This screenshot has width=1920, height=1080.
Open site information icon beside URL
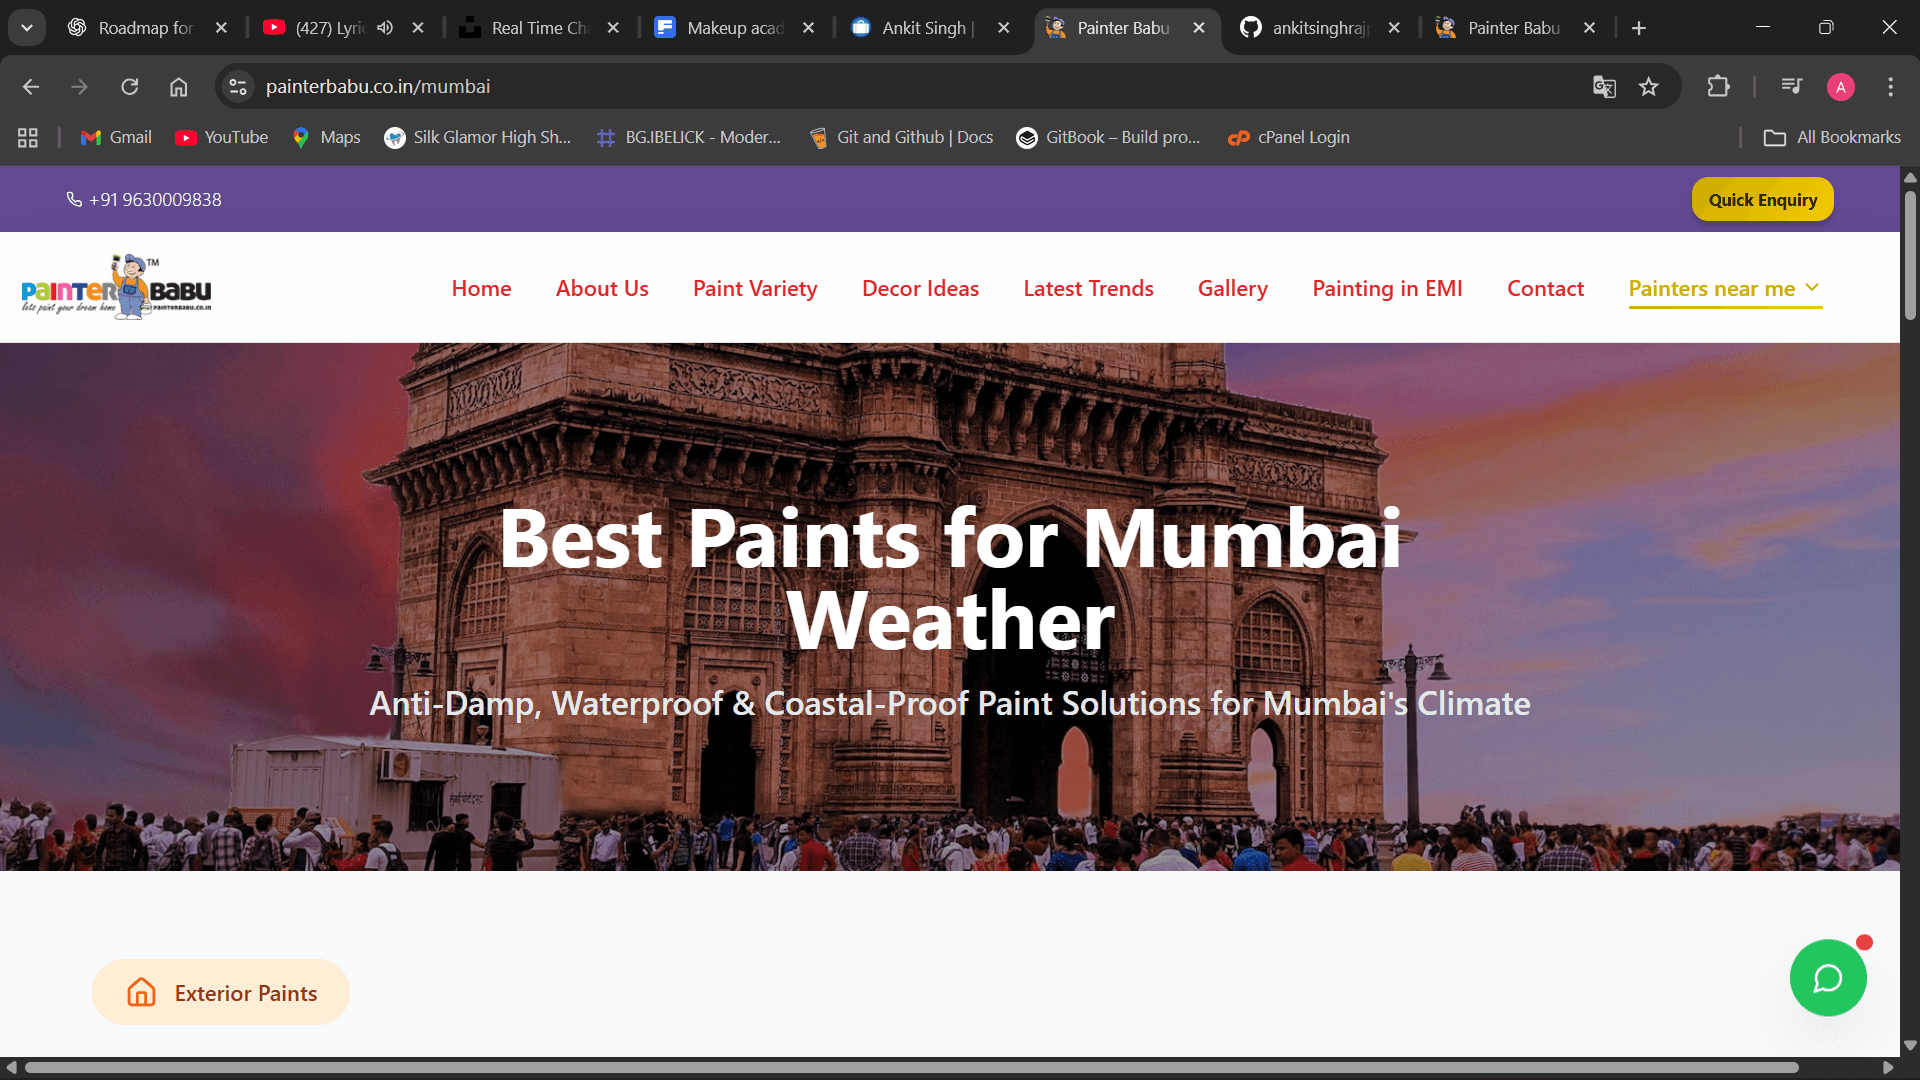point(238,87)
